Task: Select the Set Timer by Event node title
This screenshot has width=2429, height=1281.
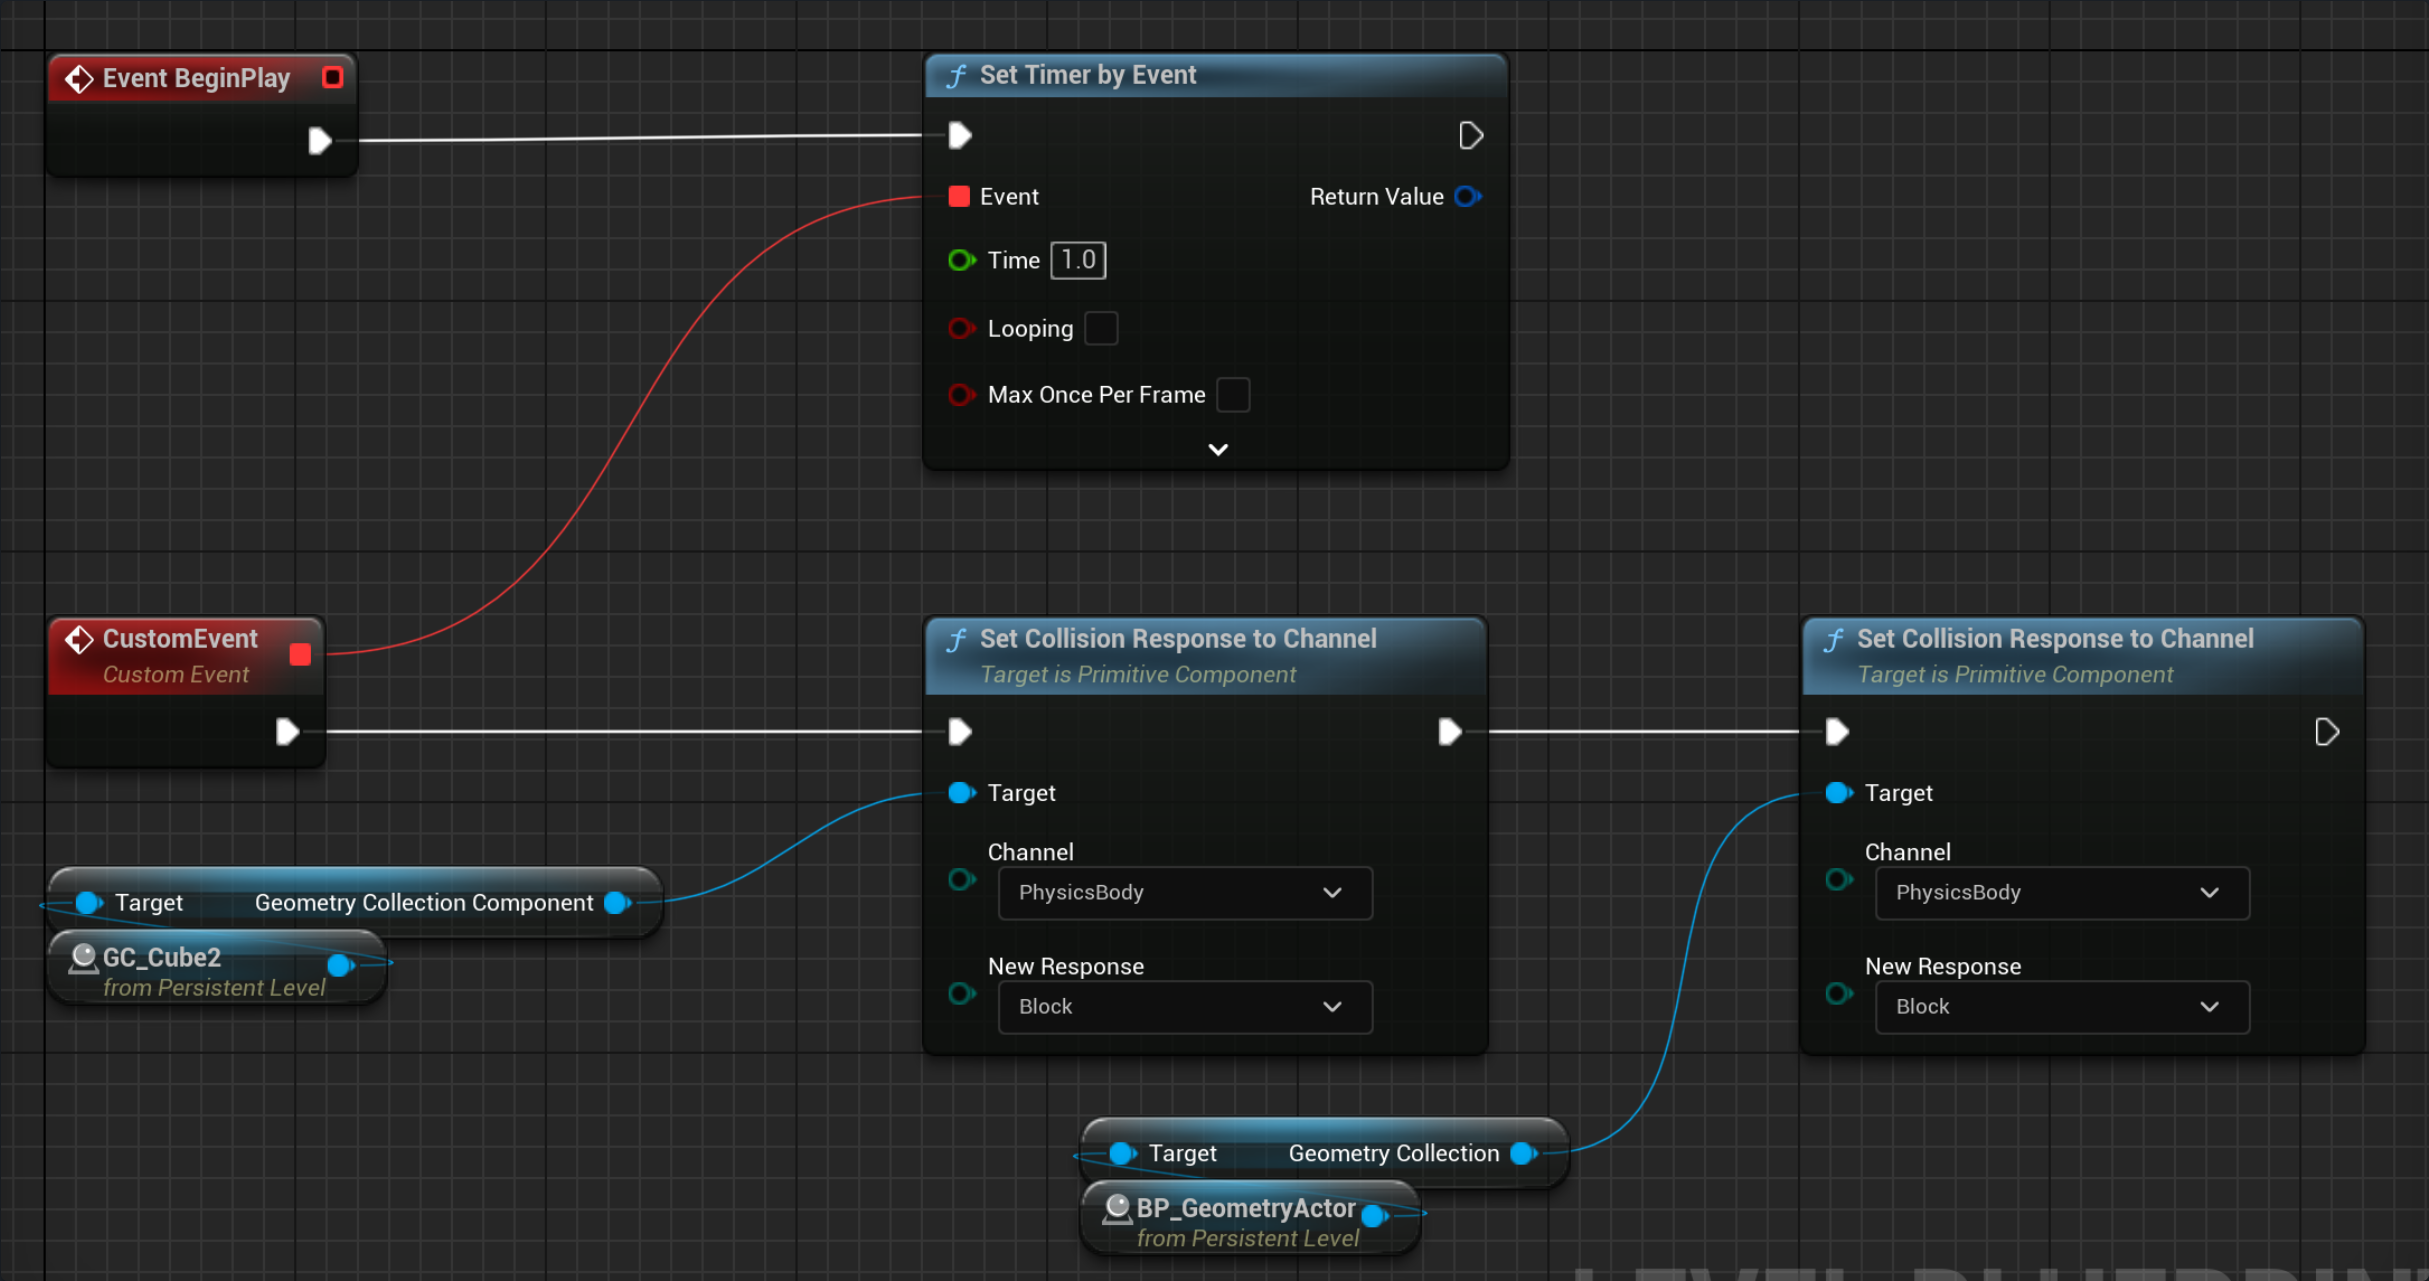Action: pyautogui.click(x=1087, y=75)
